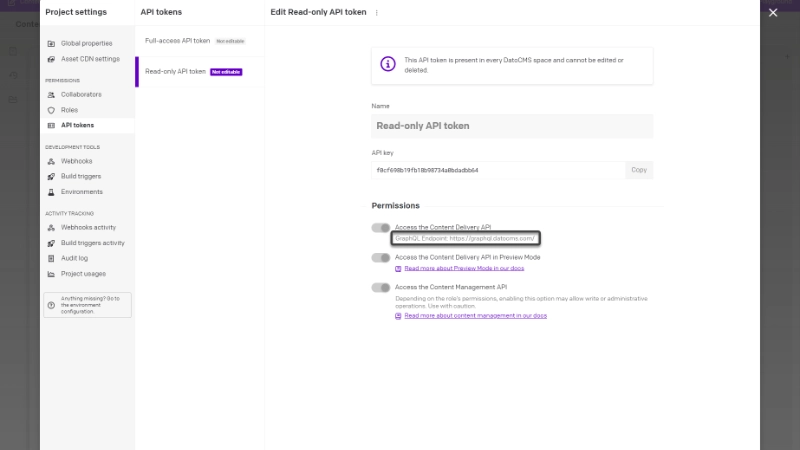Open Read more about Preview Mode docs
Image resolution: width=800 pixels, height=450 pixels.
tap(464, 268)
